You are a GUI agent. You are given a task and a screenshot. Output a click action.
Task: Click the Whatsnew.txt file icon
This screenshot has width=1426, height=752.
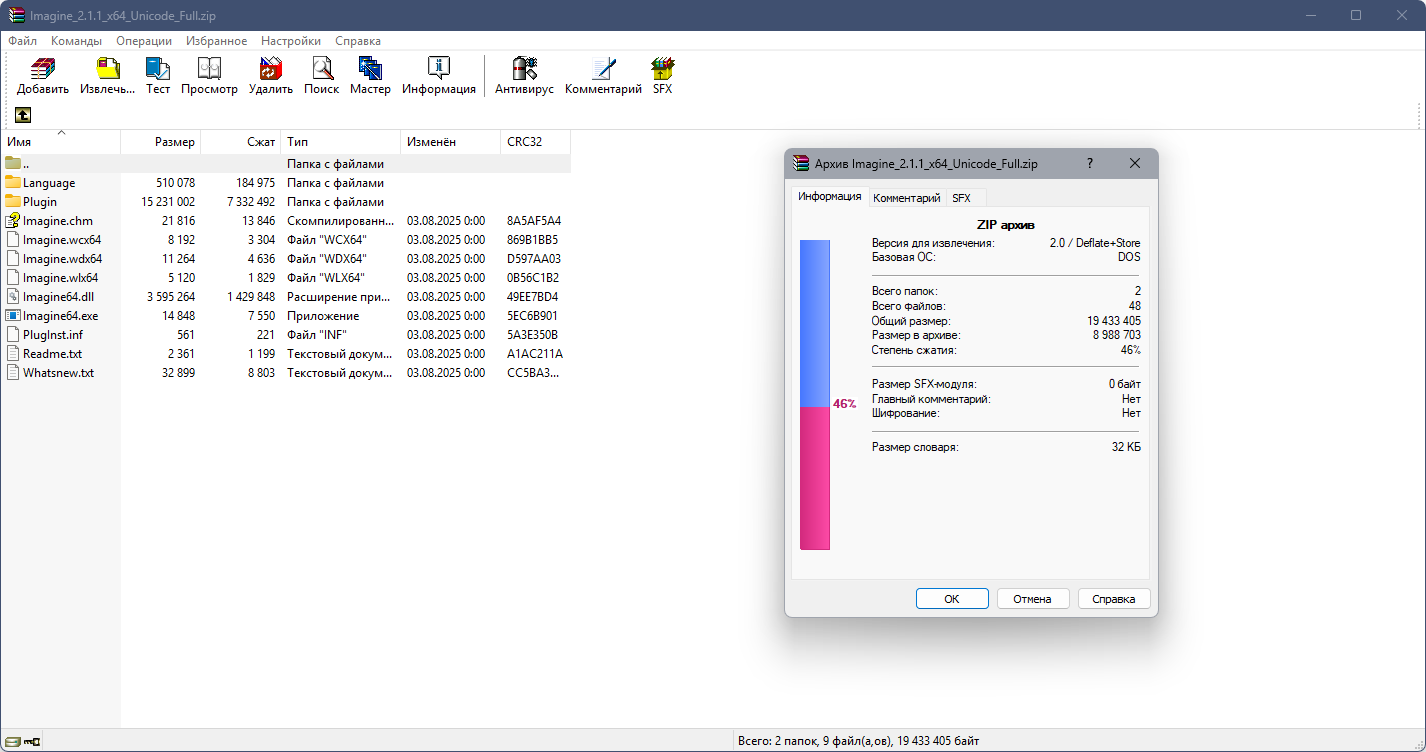13,372
